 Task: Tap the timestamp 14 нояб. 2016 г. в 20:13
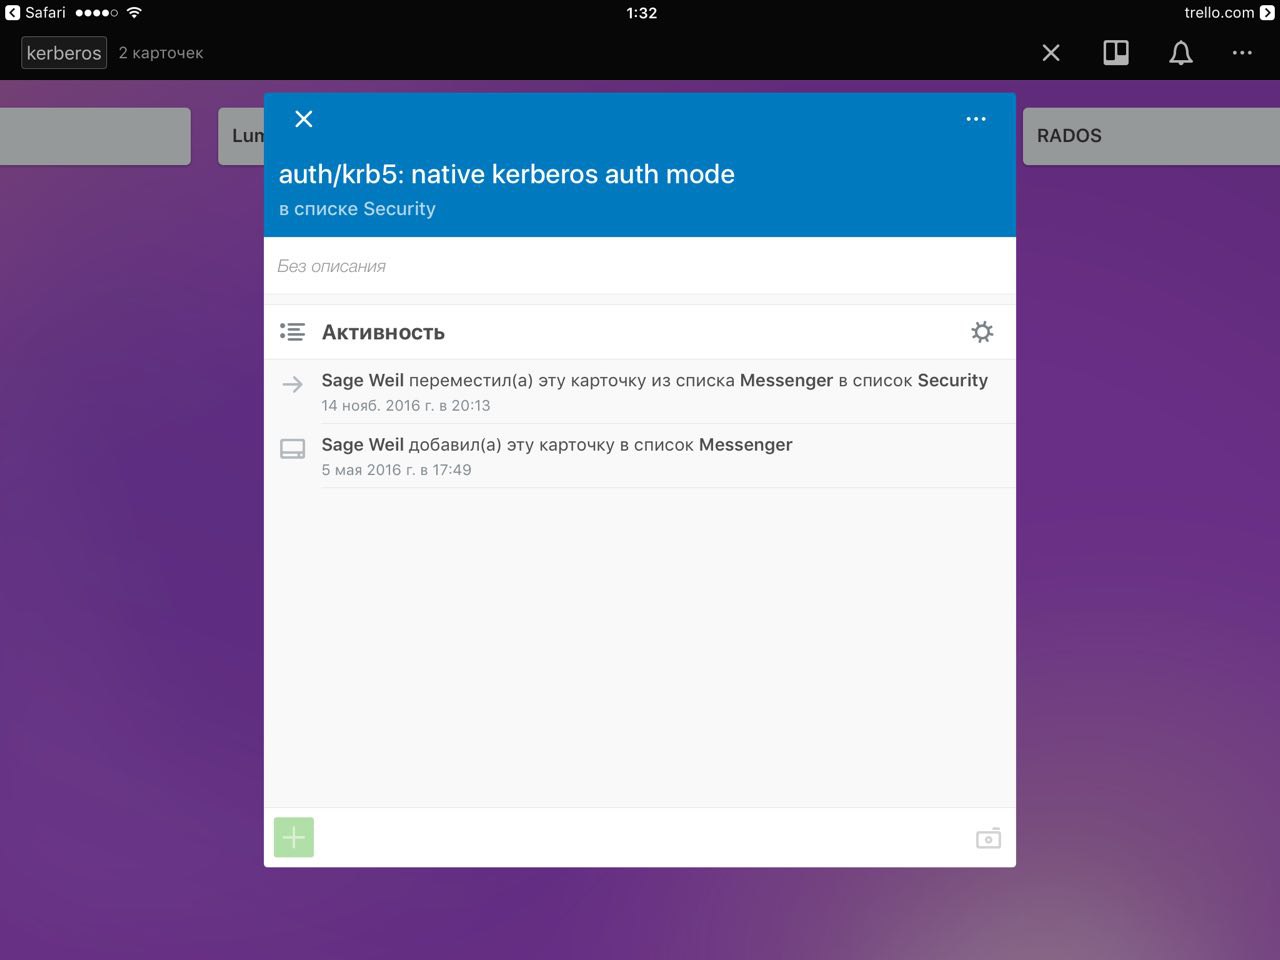tap(406, 405)
